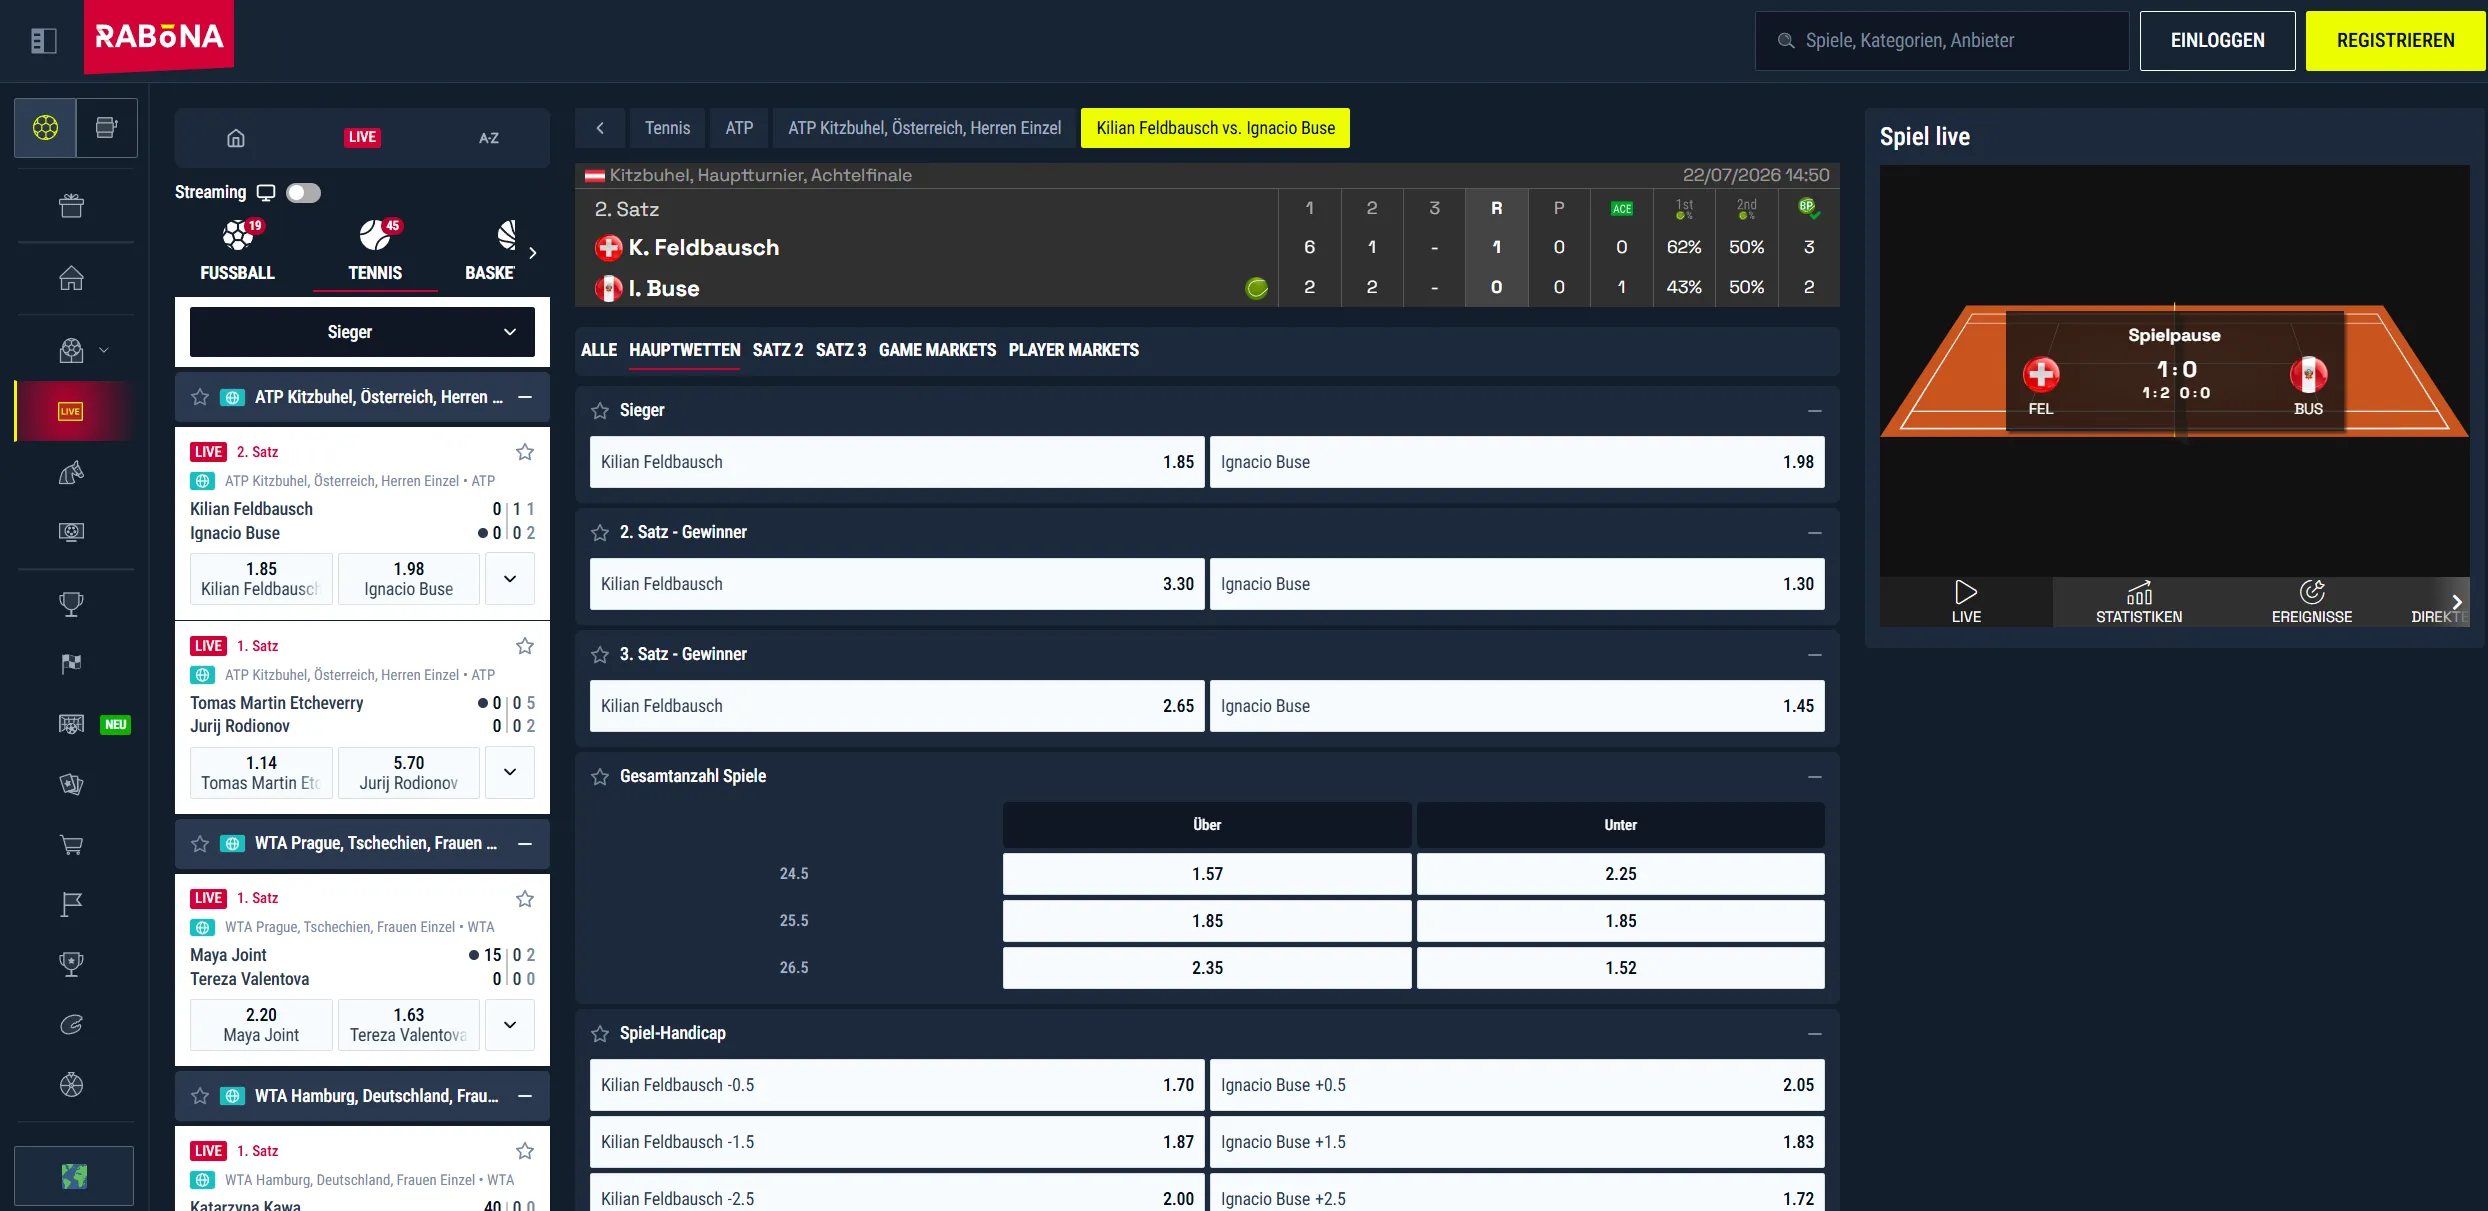Switch to GAME MARKETS tab

[x=937, y=350]
